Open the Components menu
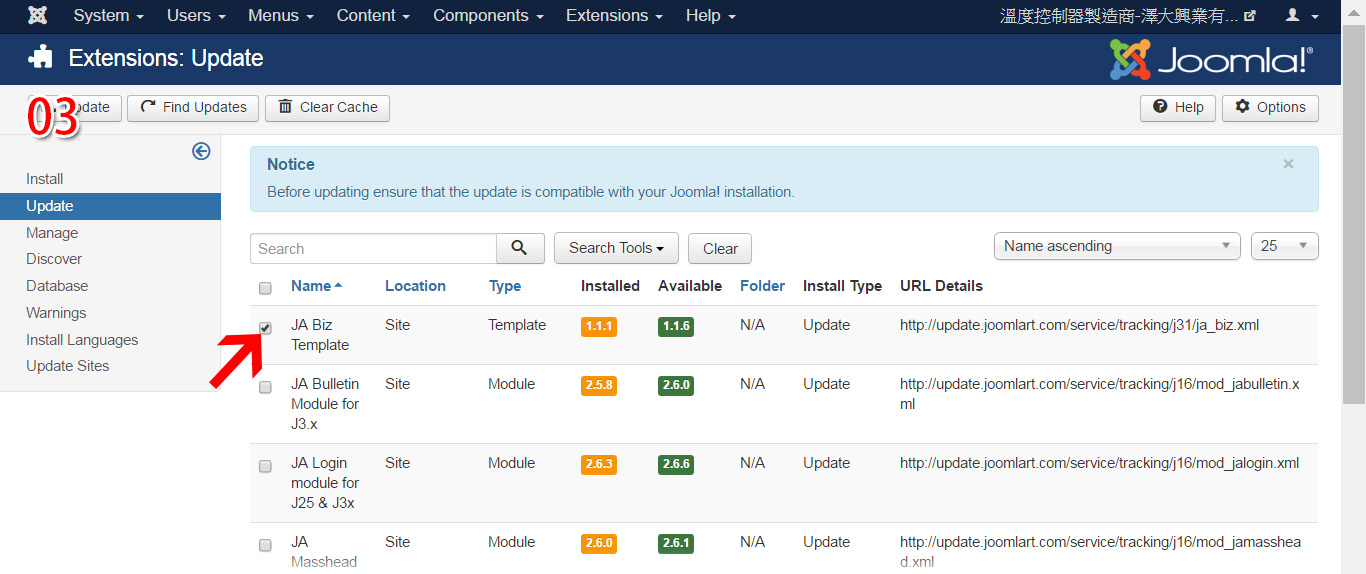Image resolution: width=1366 pixels, height=574 pixels. tap(488, 16)
